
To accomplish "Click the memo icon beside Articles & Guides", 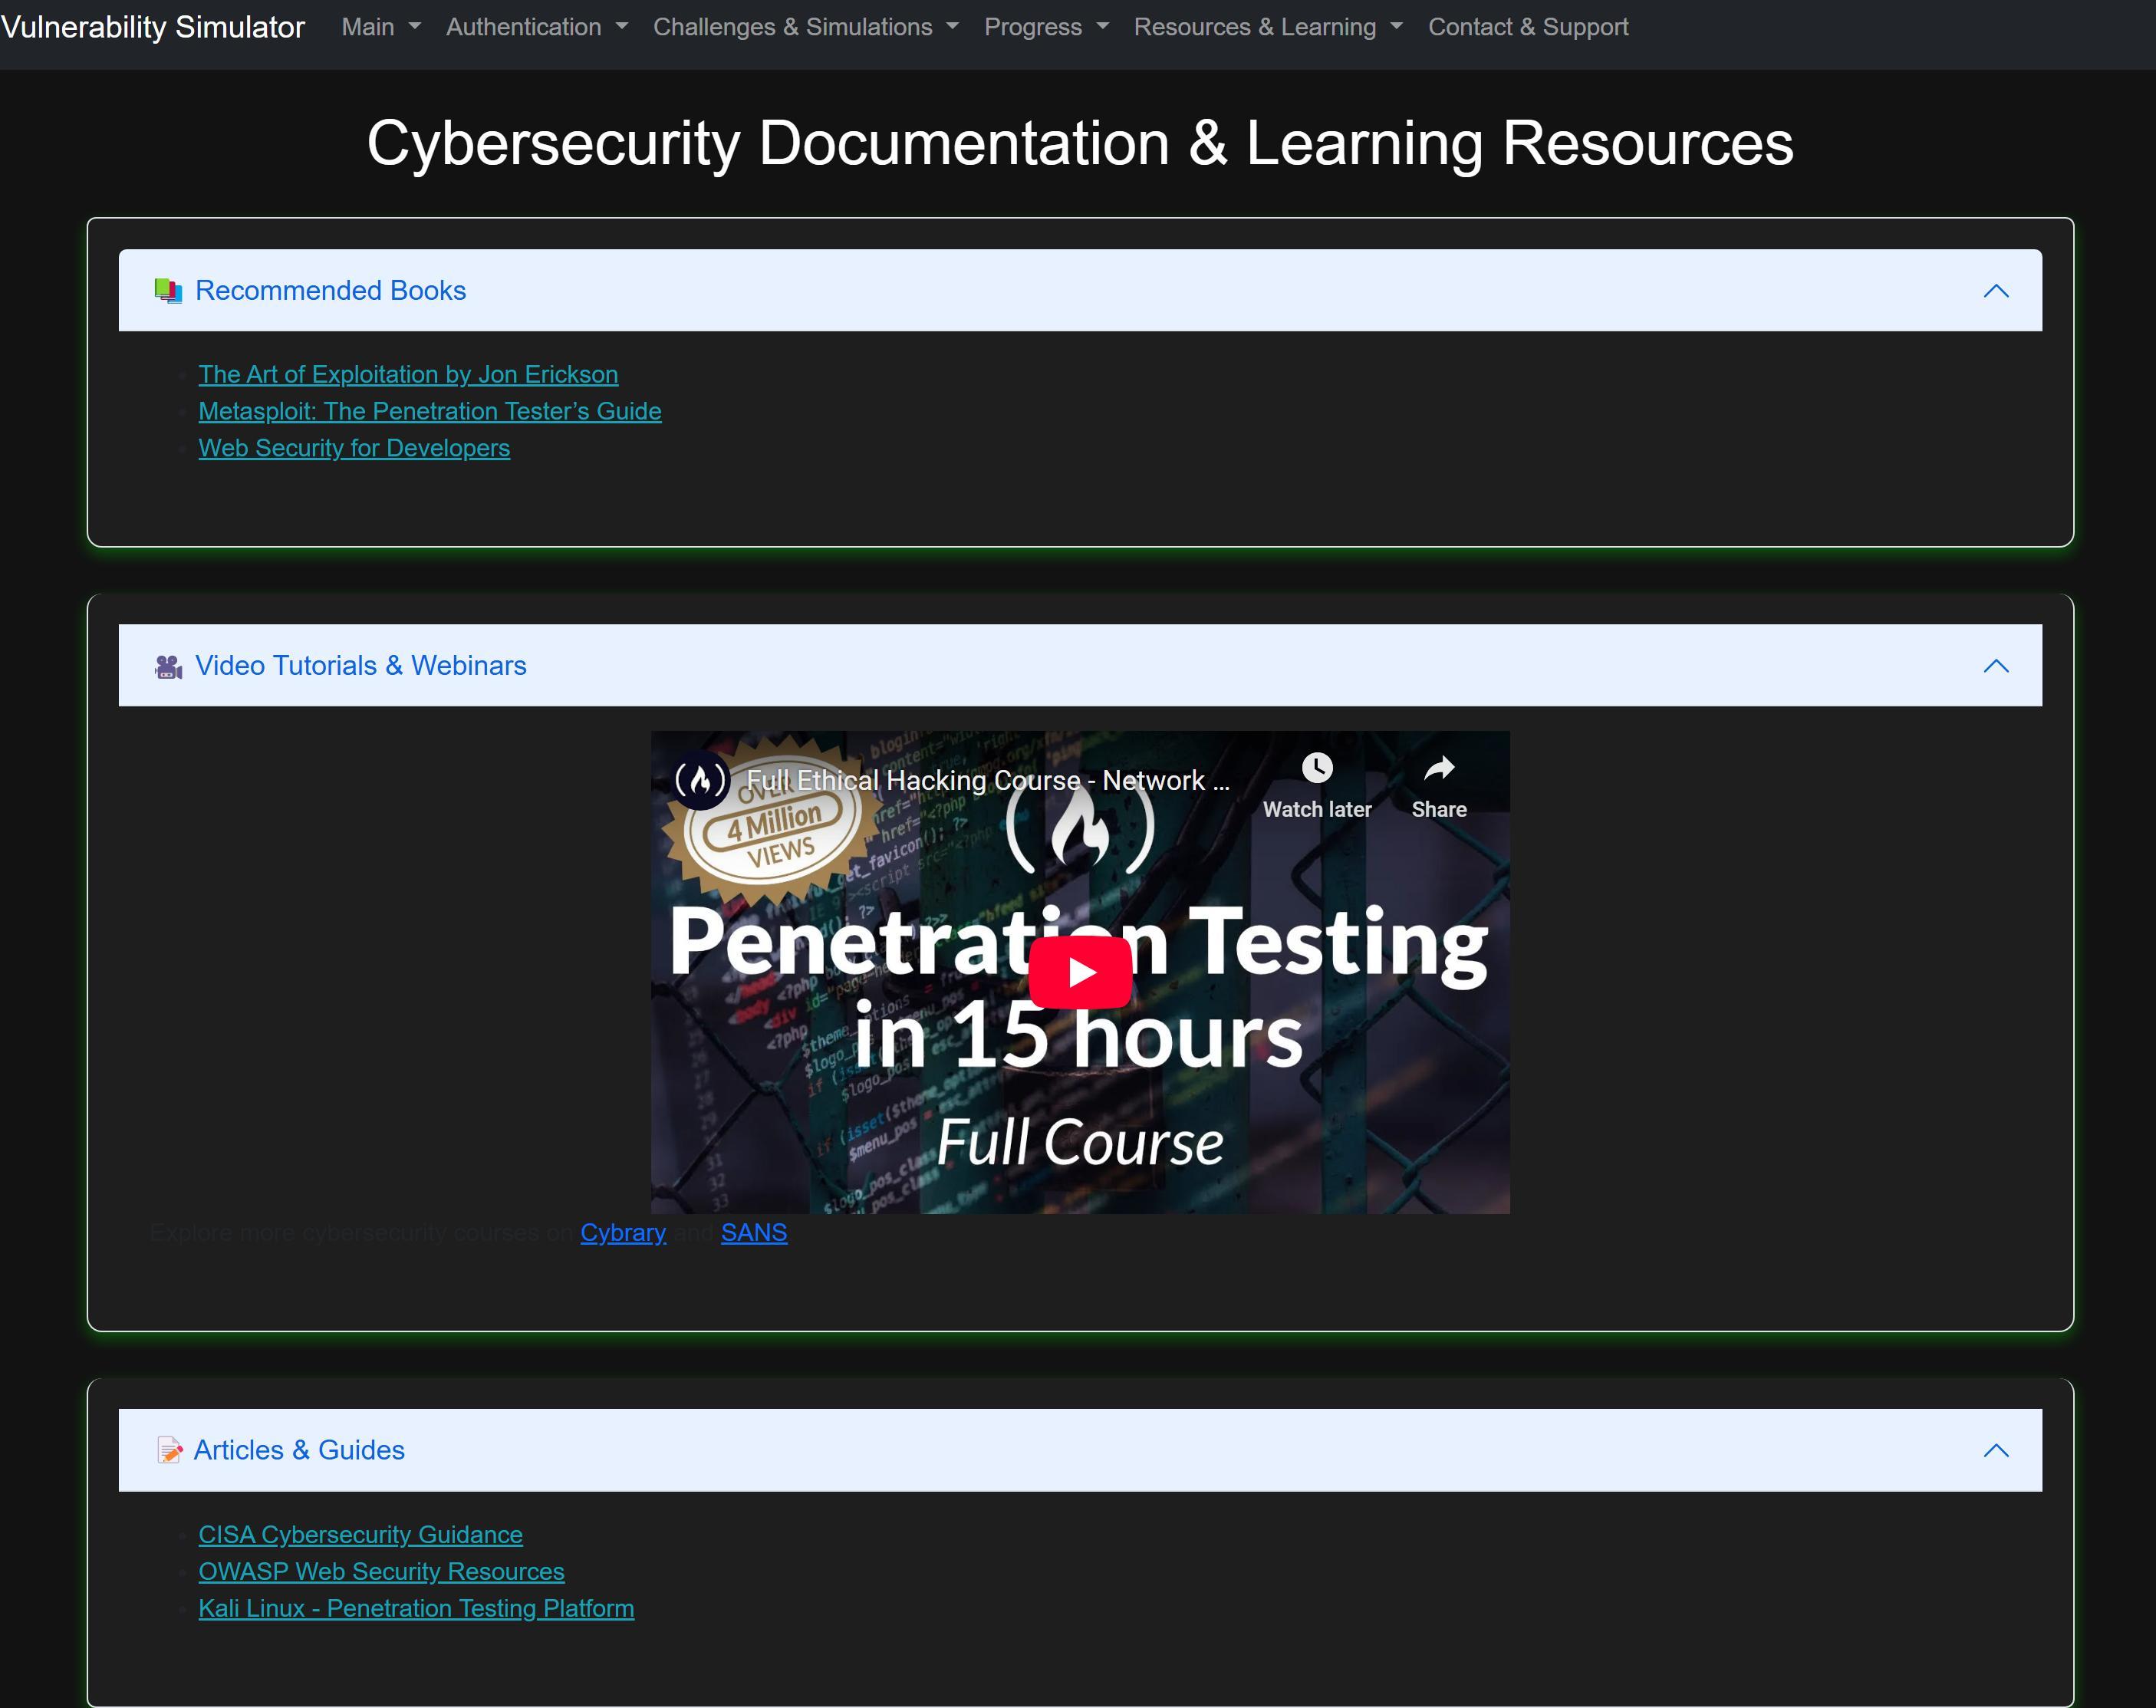I will tap(169, 1450).
